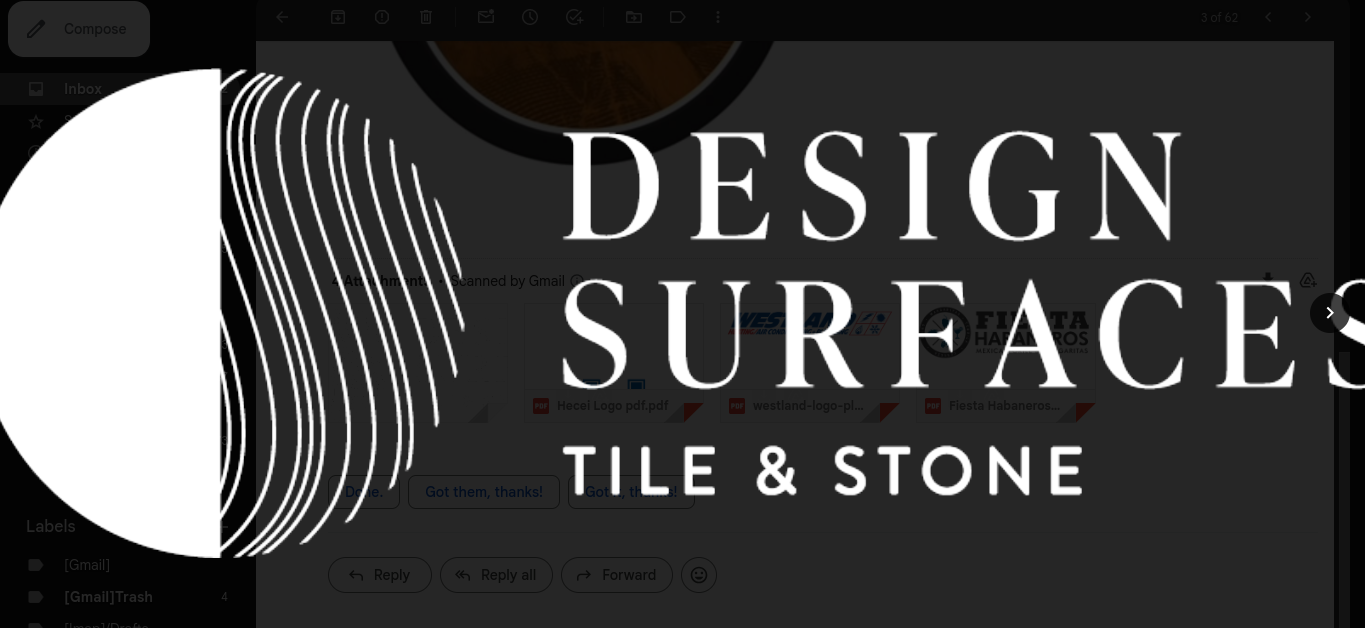Open the emoji reaction picker
Image resolution: width=1365 pixels, height=628 pixels.
pos(699,575)
